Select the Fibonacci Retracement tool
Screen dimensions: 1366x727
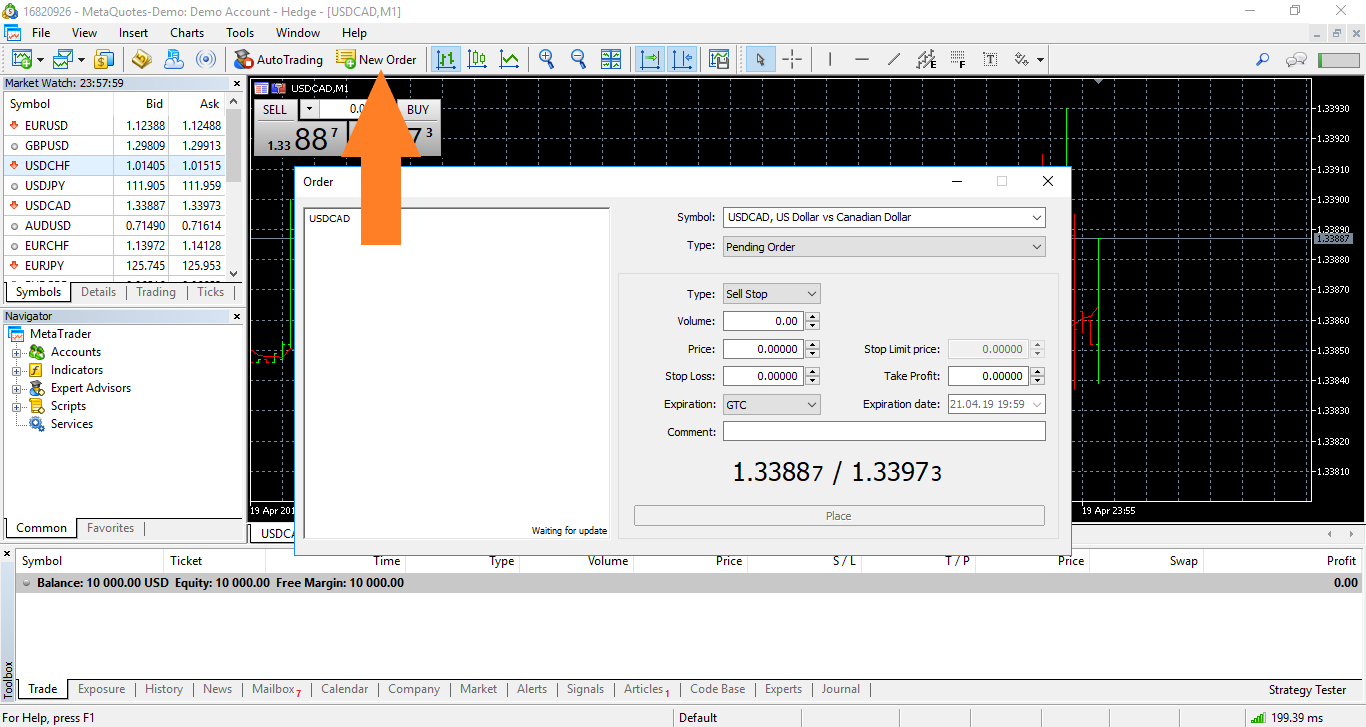(958, 59)
